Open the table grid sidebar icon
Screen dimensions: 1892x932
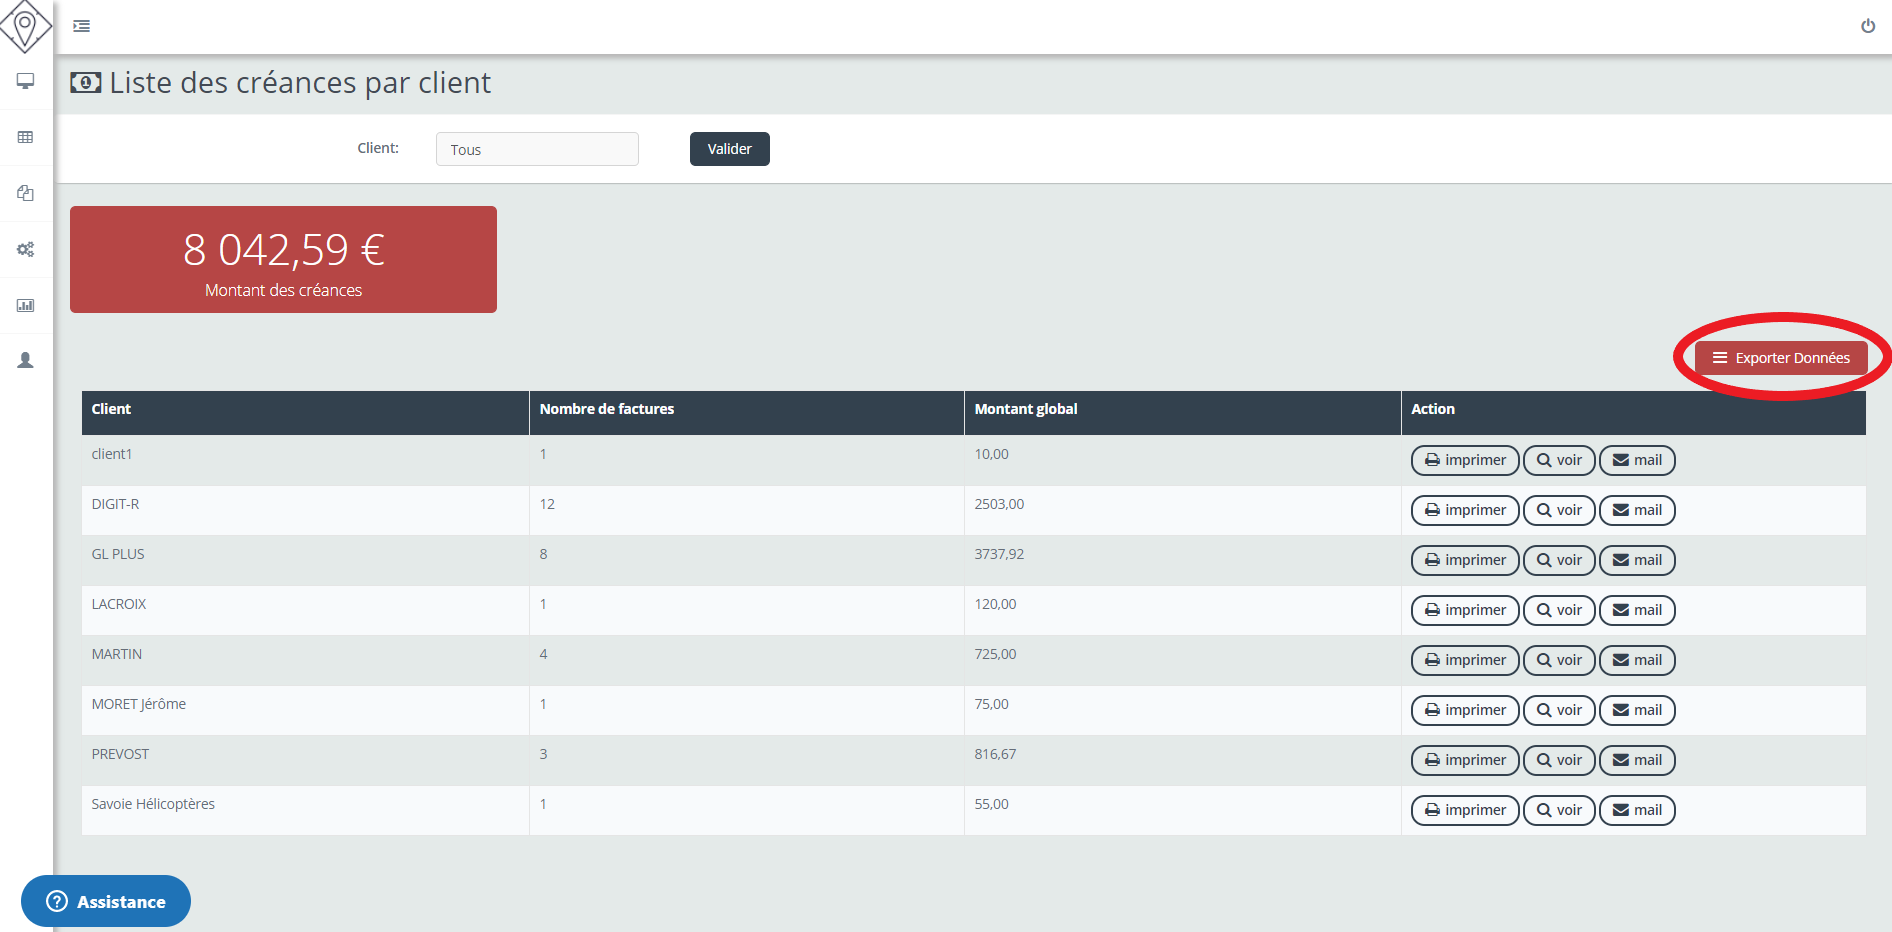click(26, 137)
